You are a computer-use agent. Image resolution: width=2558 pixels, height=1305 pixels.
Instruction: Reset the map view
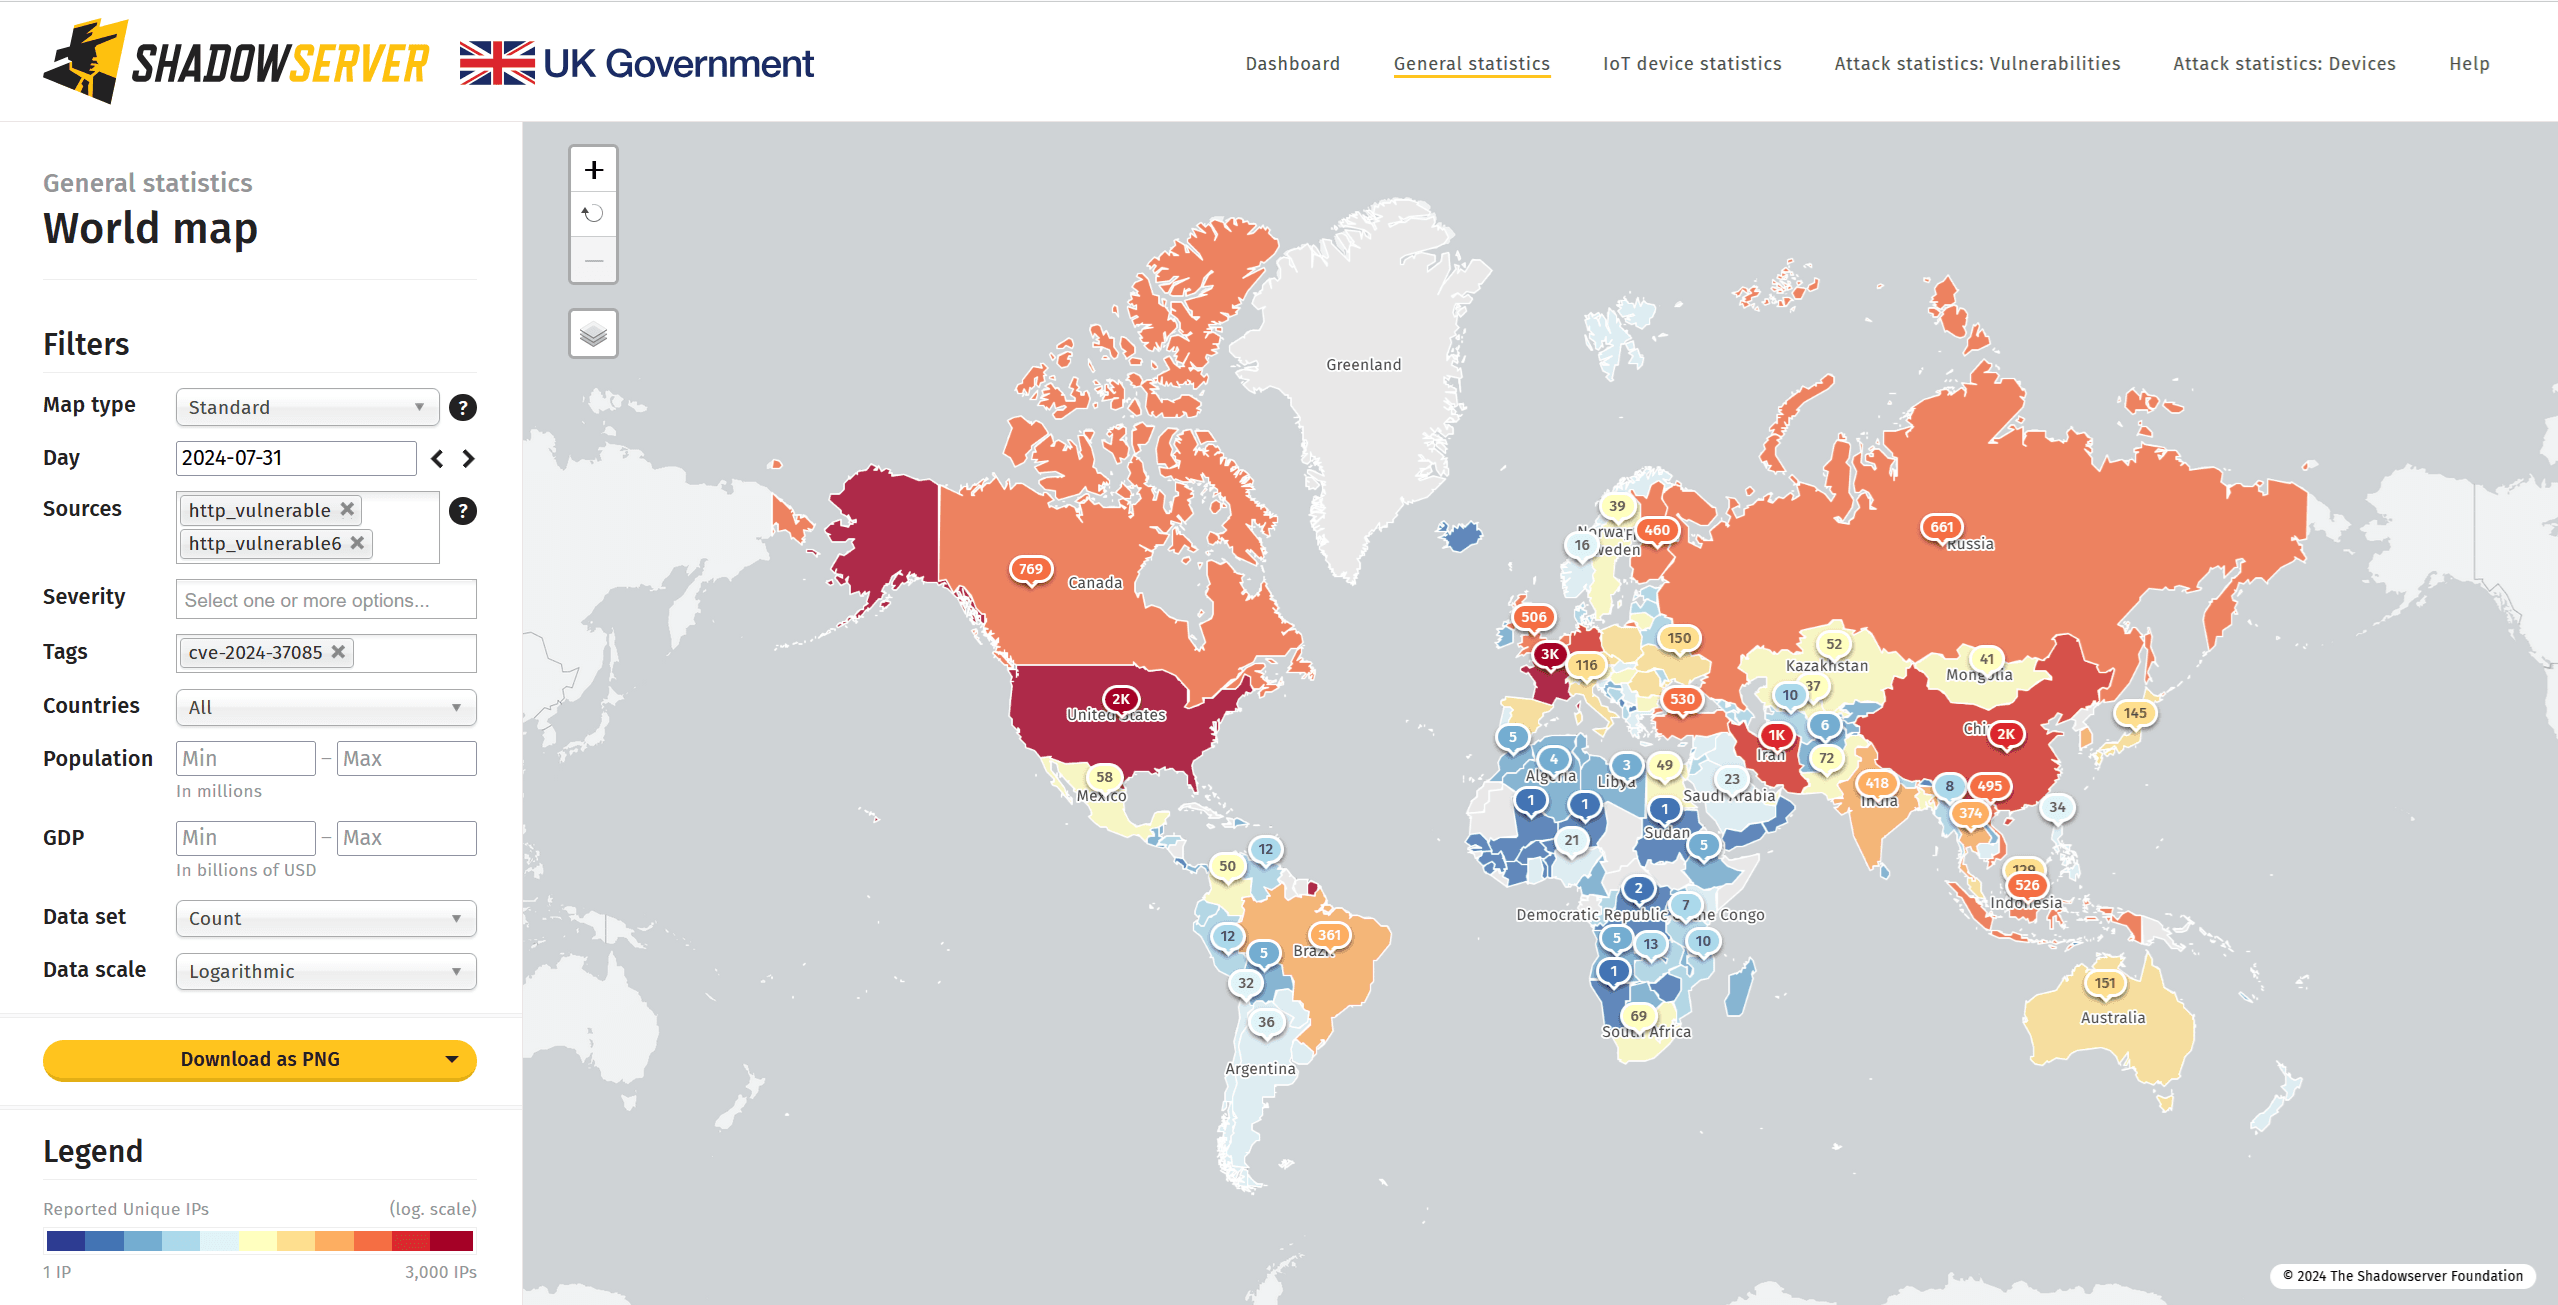tap(594, 214)
